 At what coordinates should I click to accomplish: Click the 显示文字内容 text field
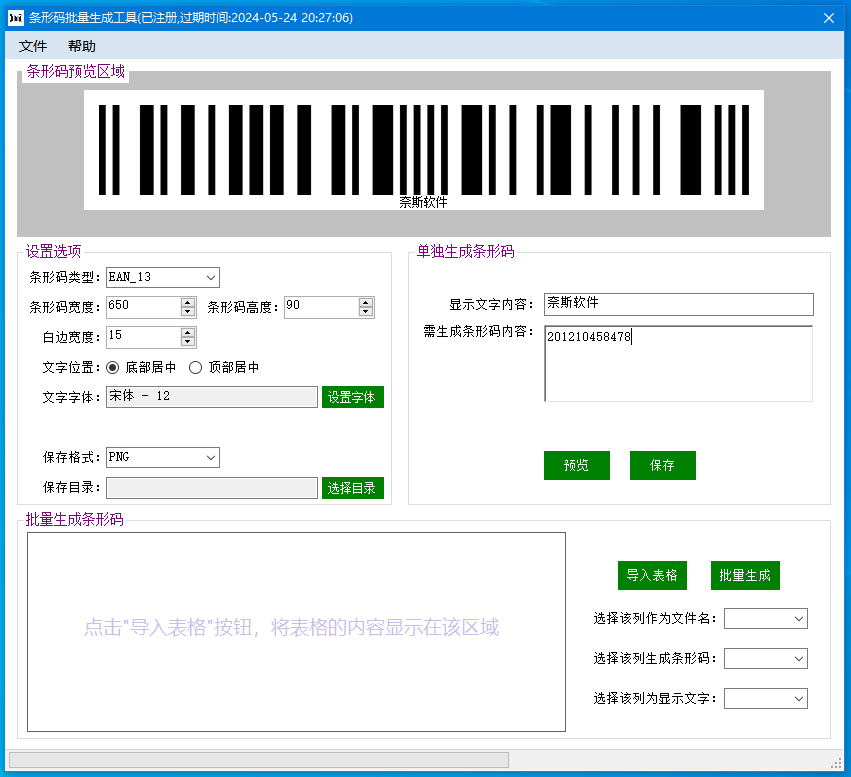678,304
